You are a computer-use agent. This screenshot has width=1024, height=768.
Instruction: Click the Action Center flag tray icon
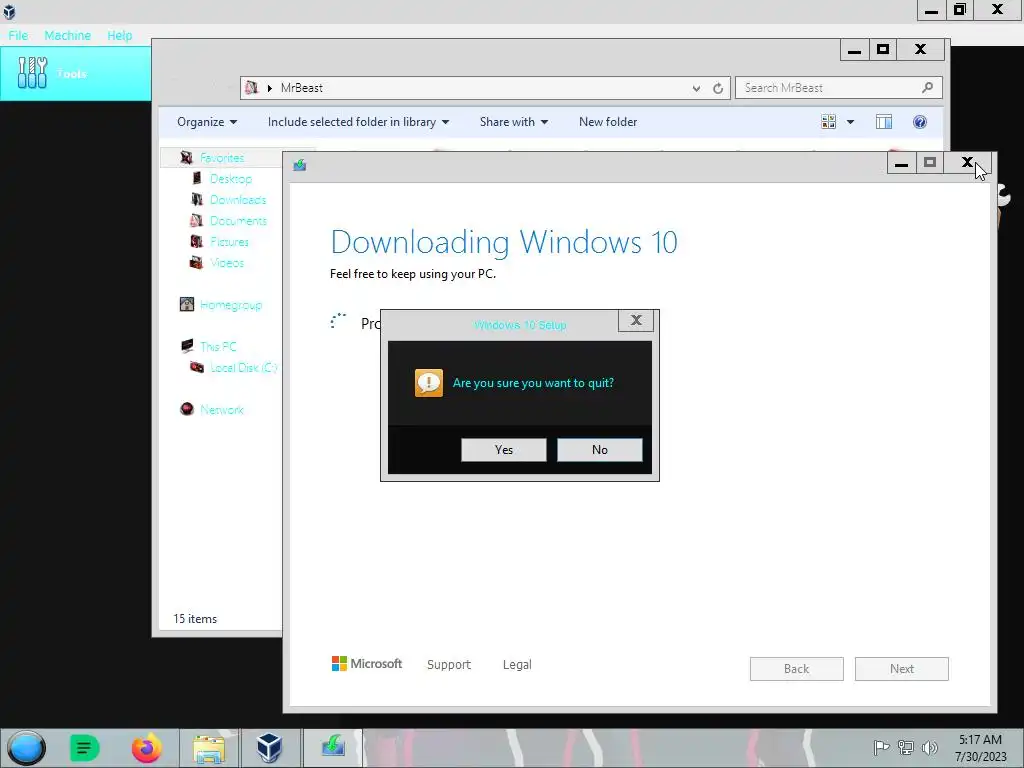point(881,747)
